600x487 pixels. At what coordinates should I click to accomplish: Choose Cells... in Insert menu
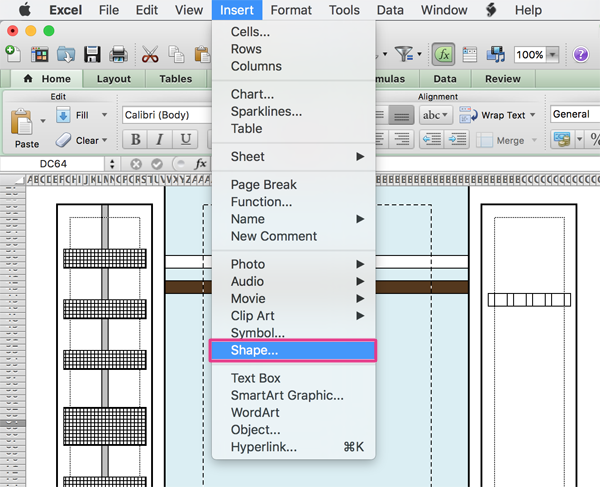click(x=293, y=32)
